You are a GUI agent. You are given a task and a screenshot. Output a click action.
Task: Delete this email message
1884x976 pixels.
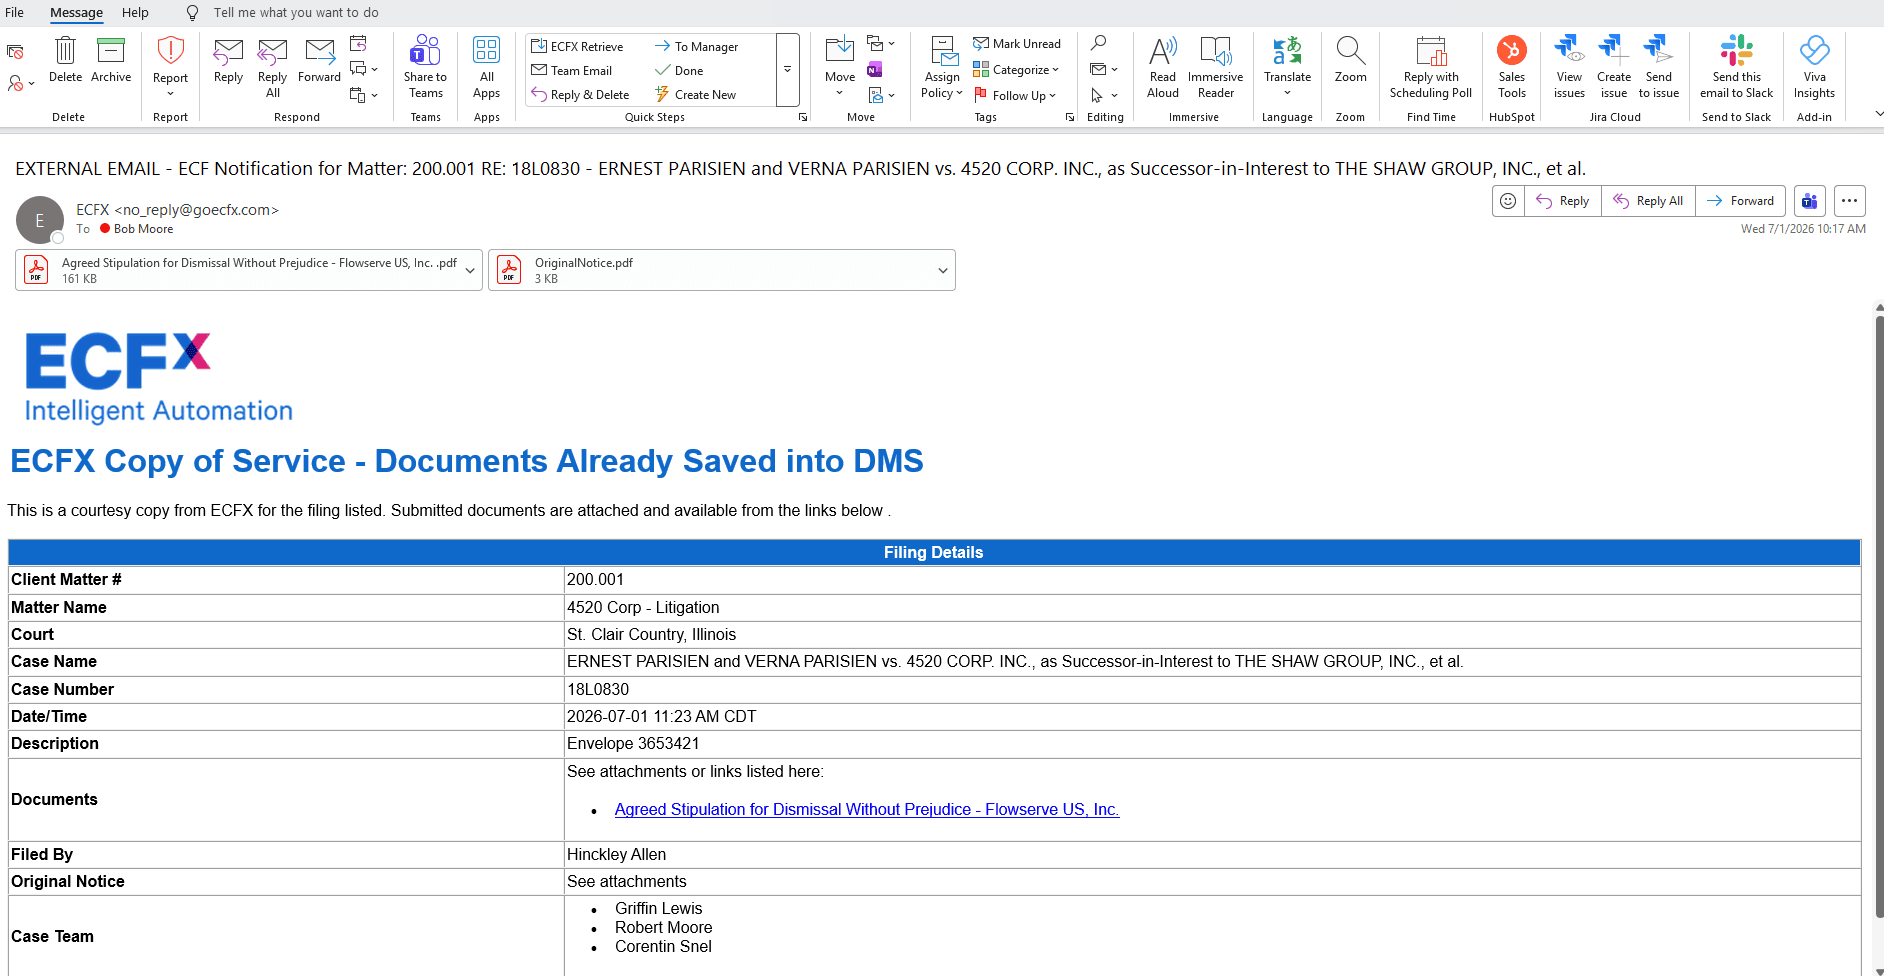[65, 60]
